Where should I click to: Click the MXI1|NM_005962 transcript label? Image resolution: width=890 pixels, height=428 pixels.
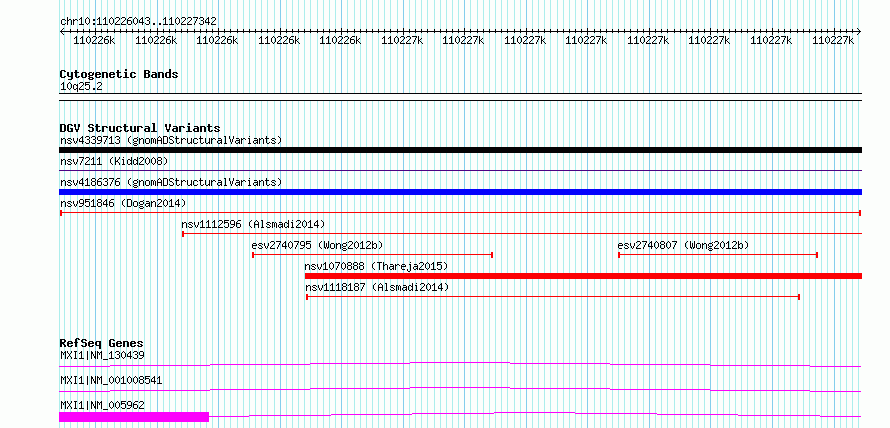102,405
